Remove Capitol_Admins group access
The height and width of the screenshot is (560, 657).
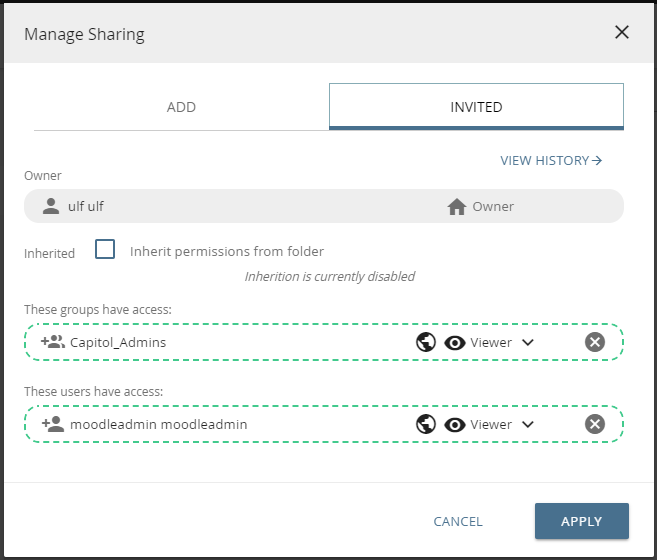tap(595, 342)
